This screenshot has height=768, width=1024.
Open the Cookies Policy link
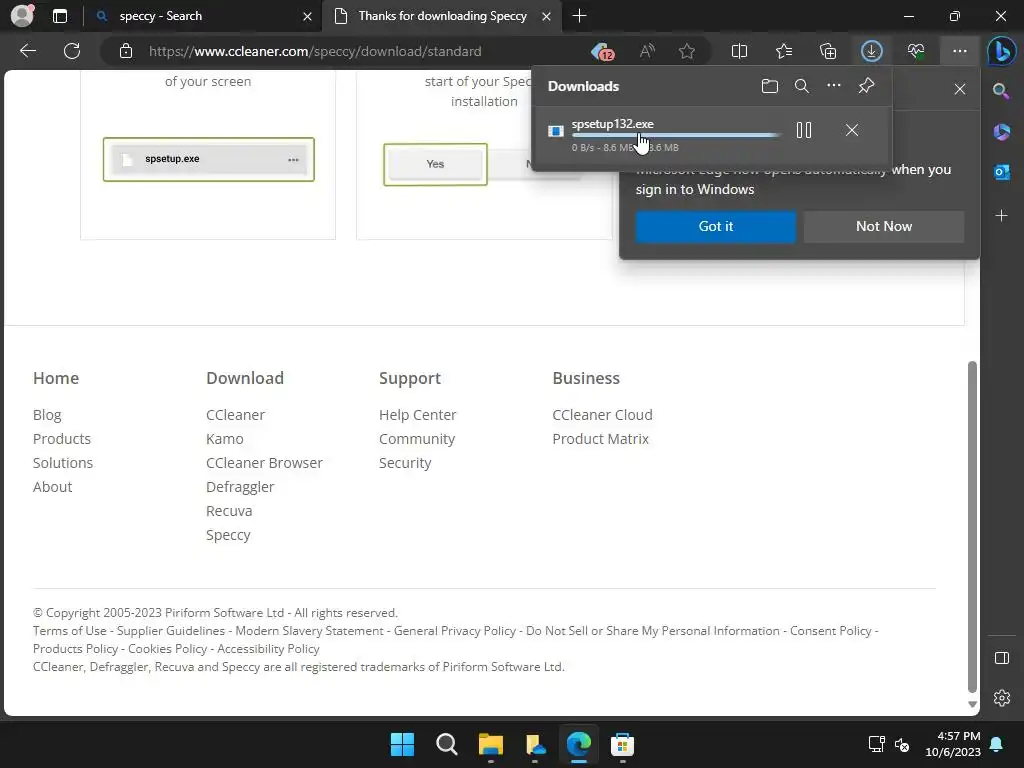click(x=167, y=649)
